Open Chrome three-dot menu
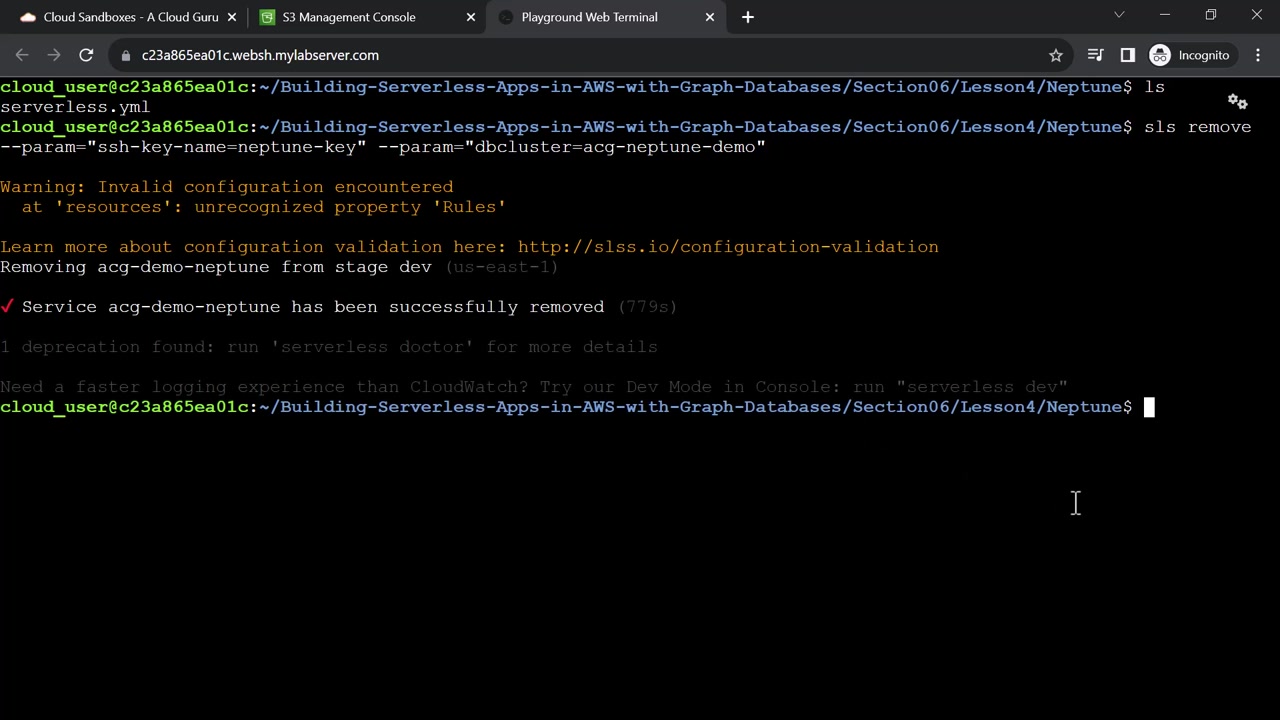Viewport: 1280px width, 720px height. pyautogui.click(x=1258, y=55)
